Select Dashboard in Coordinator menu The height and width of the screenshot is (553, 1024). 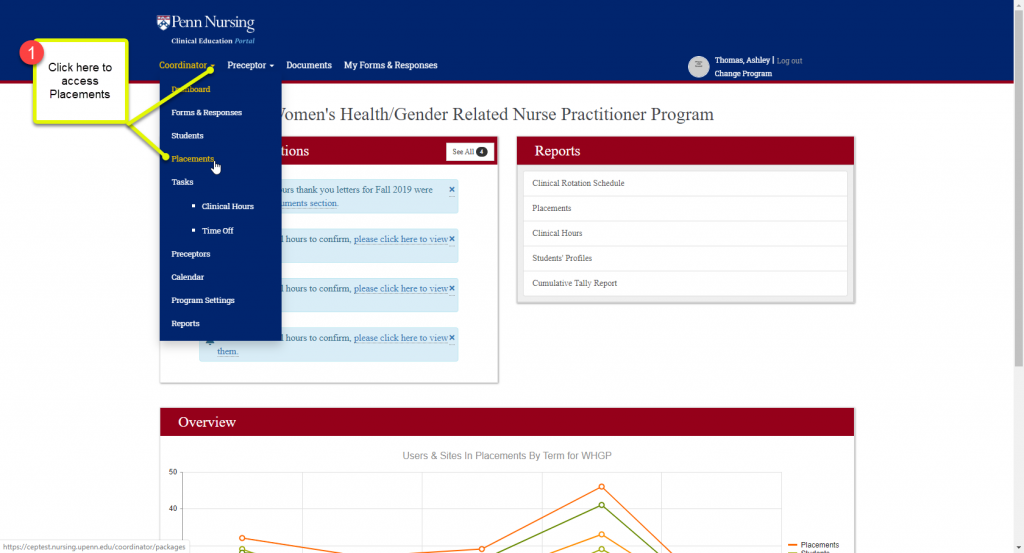191,89
